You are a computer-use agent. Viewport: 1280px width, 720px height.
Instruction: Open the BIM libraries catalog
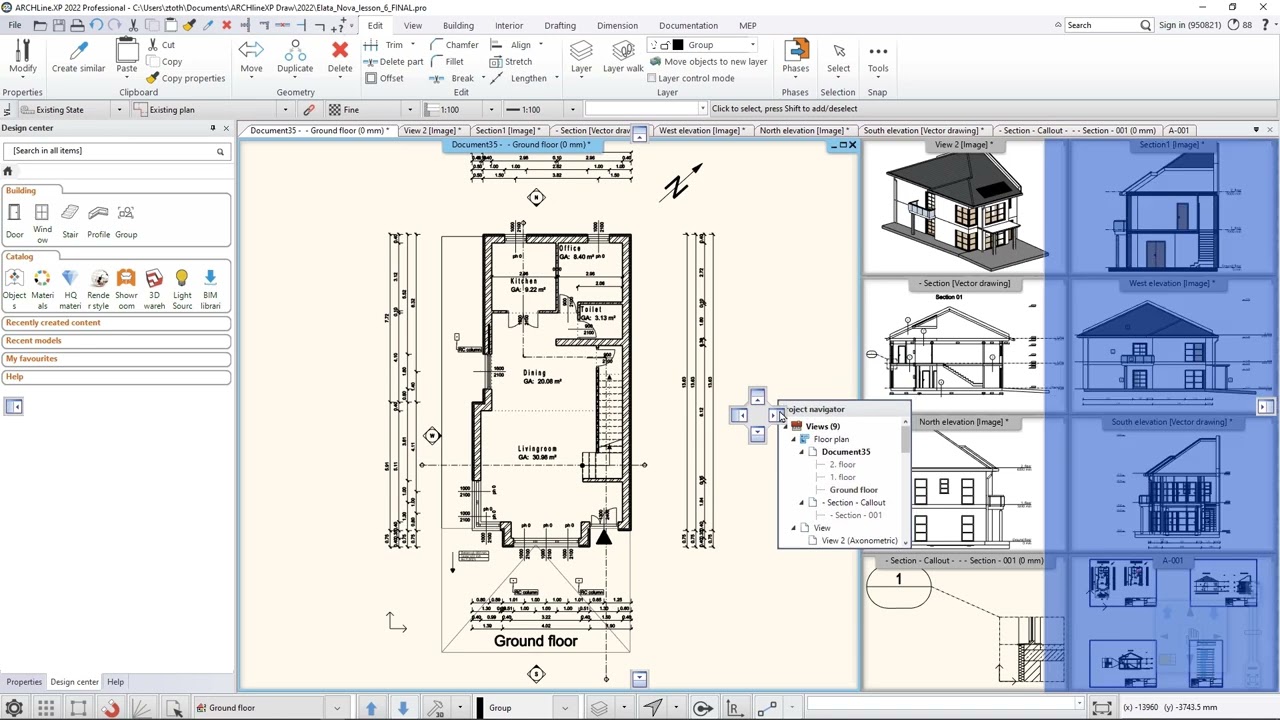tap(210, 289)
